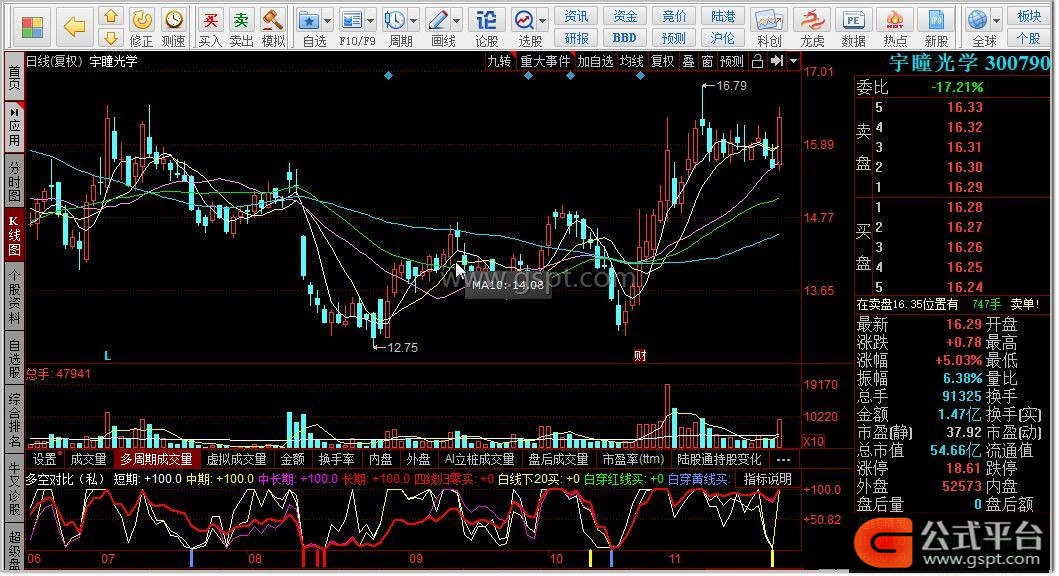Click the 指标说明 indicator description button
Image resolution: width=1059 pixels, height=576 pixels.
click(x=767, y=479)
